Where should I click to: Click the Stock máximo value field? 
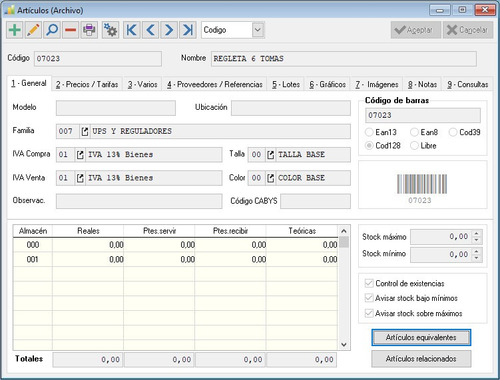pos(441,237)
